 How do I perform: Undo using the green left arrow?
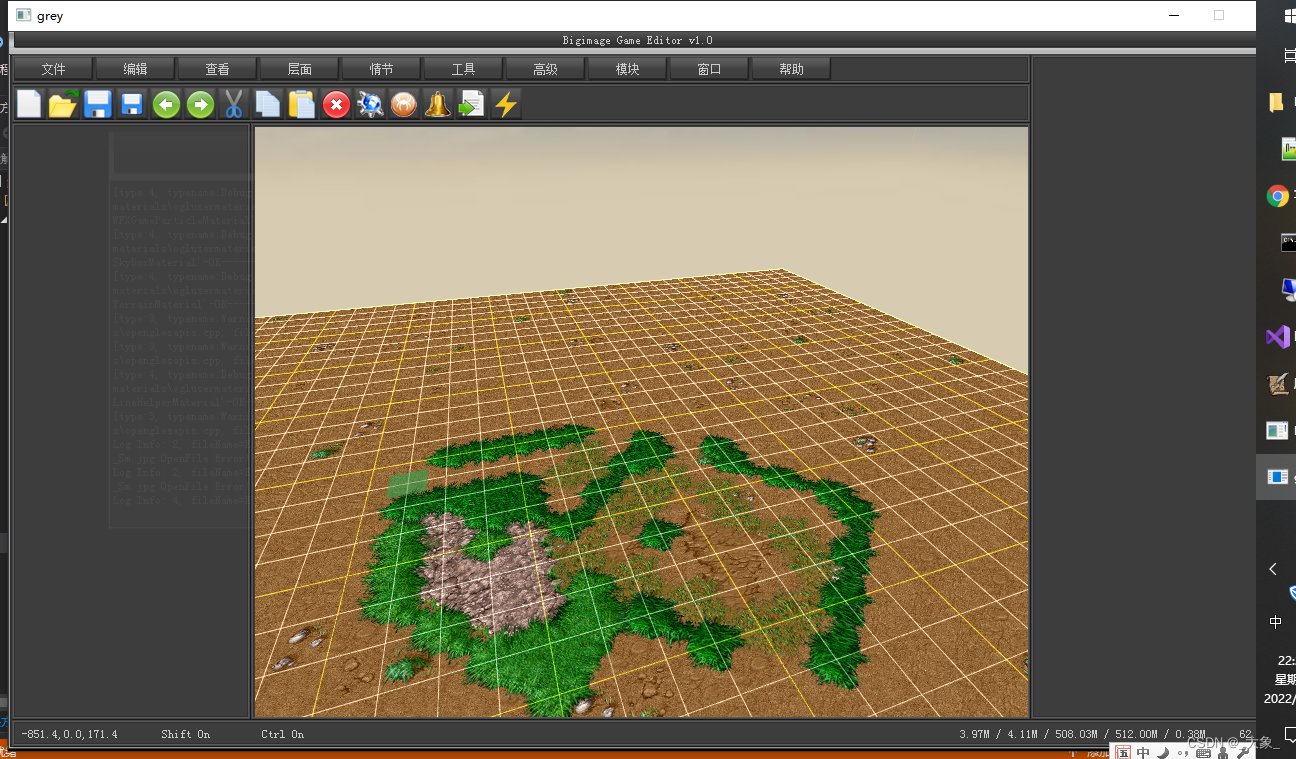[166, 104]
